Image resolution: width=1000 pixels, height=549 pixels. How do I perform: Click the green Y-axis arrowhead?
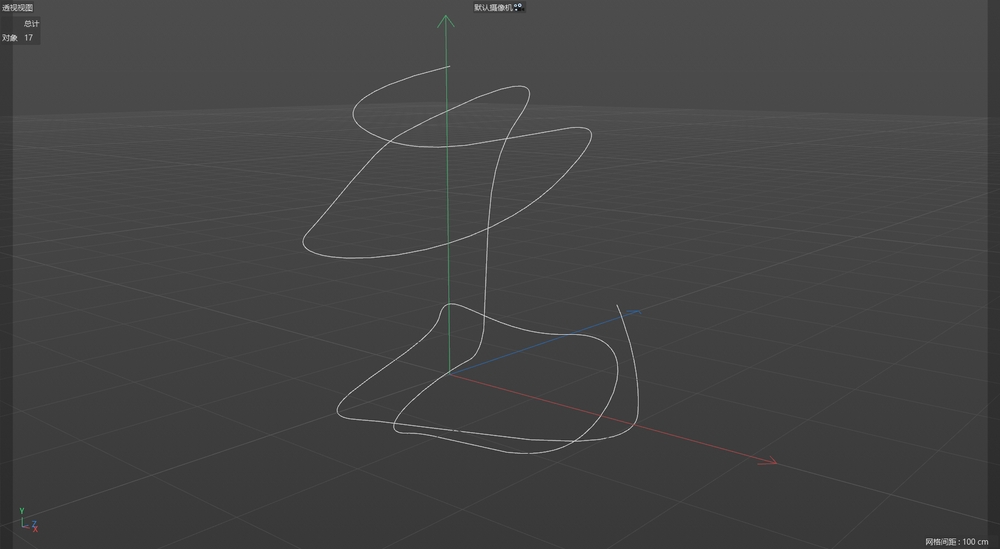click(446, 21)
